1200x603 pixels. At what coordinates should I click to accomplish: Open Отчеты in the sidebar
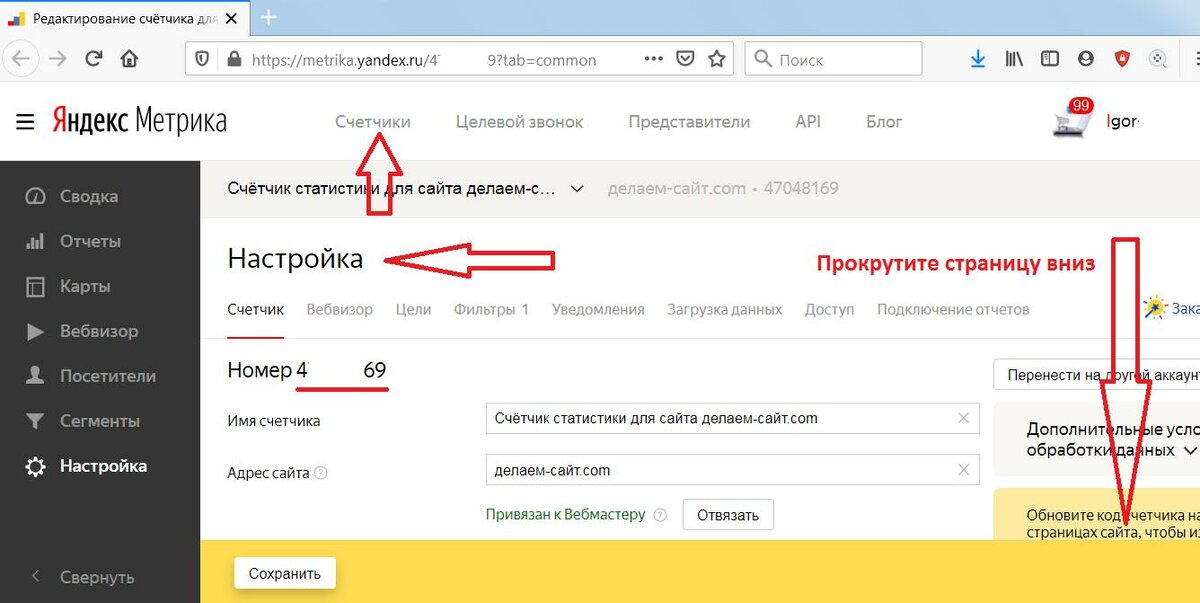pos(90,241)
